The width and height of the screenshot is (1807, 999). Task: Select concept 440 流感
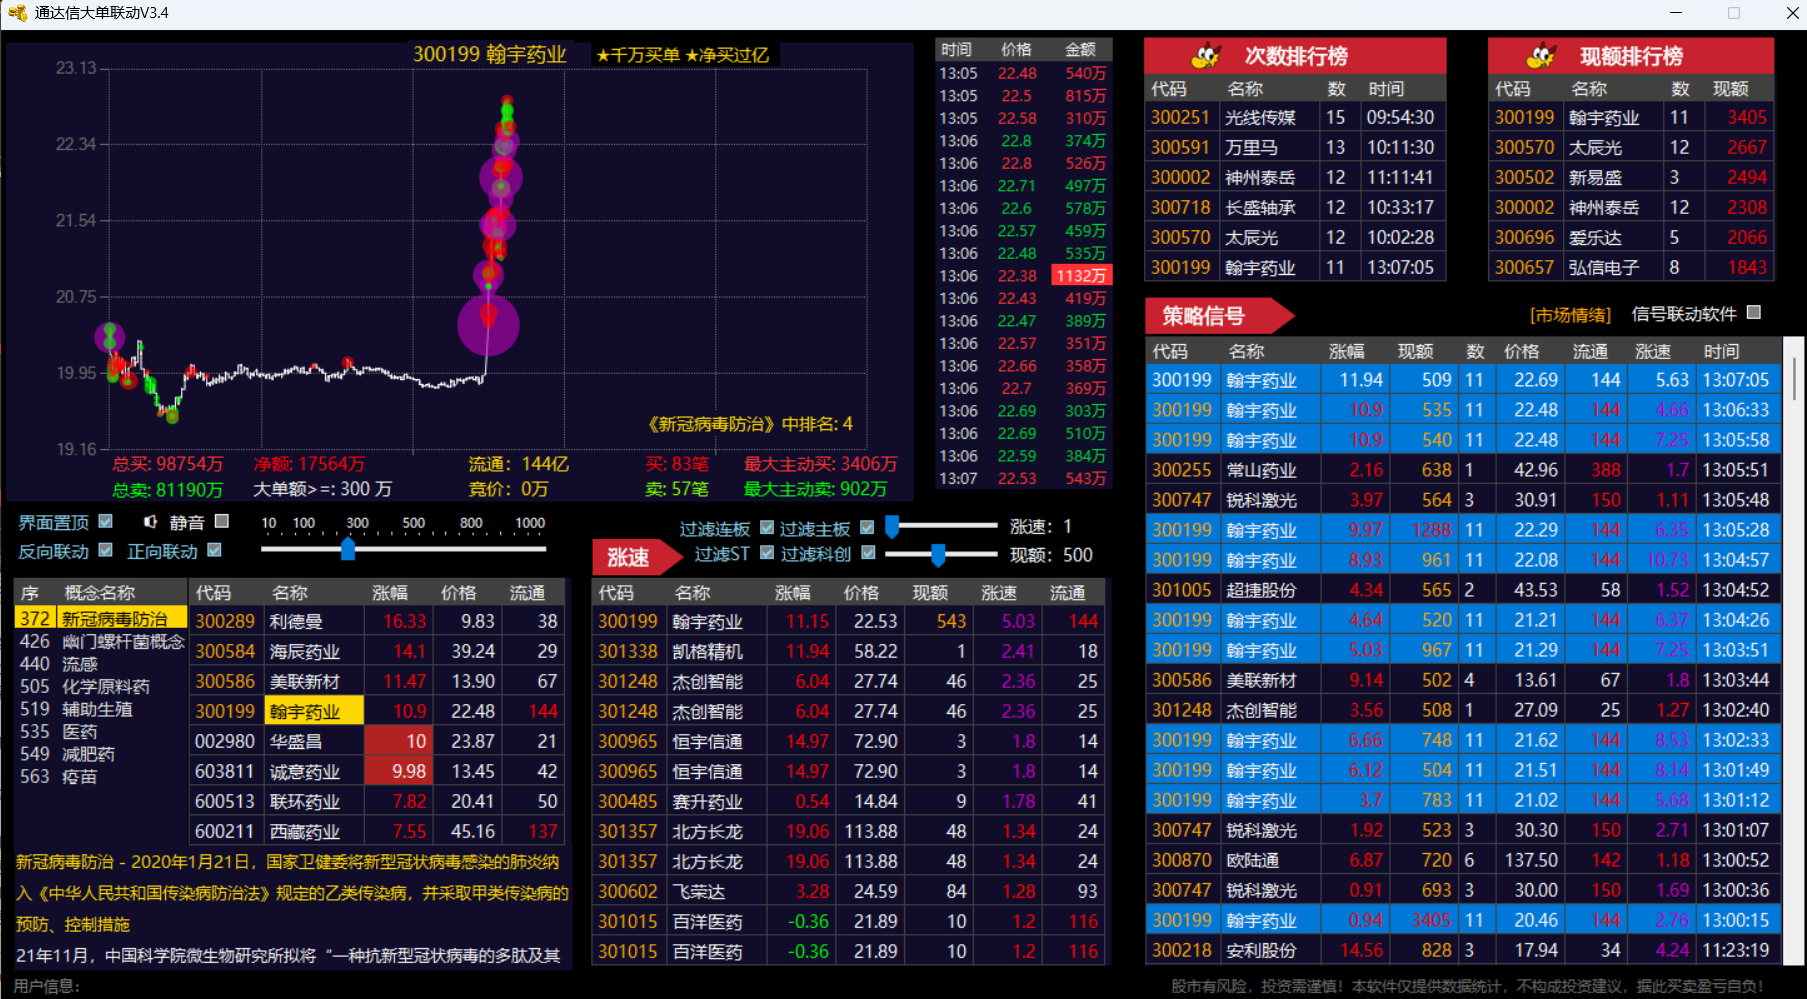(x=101, y=663)
